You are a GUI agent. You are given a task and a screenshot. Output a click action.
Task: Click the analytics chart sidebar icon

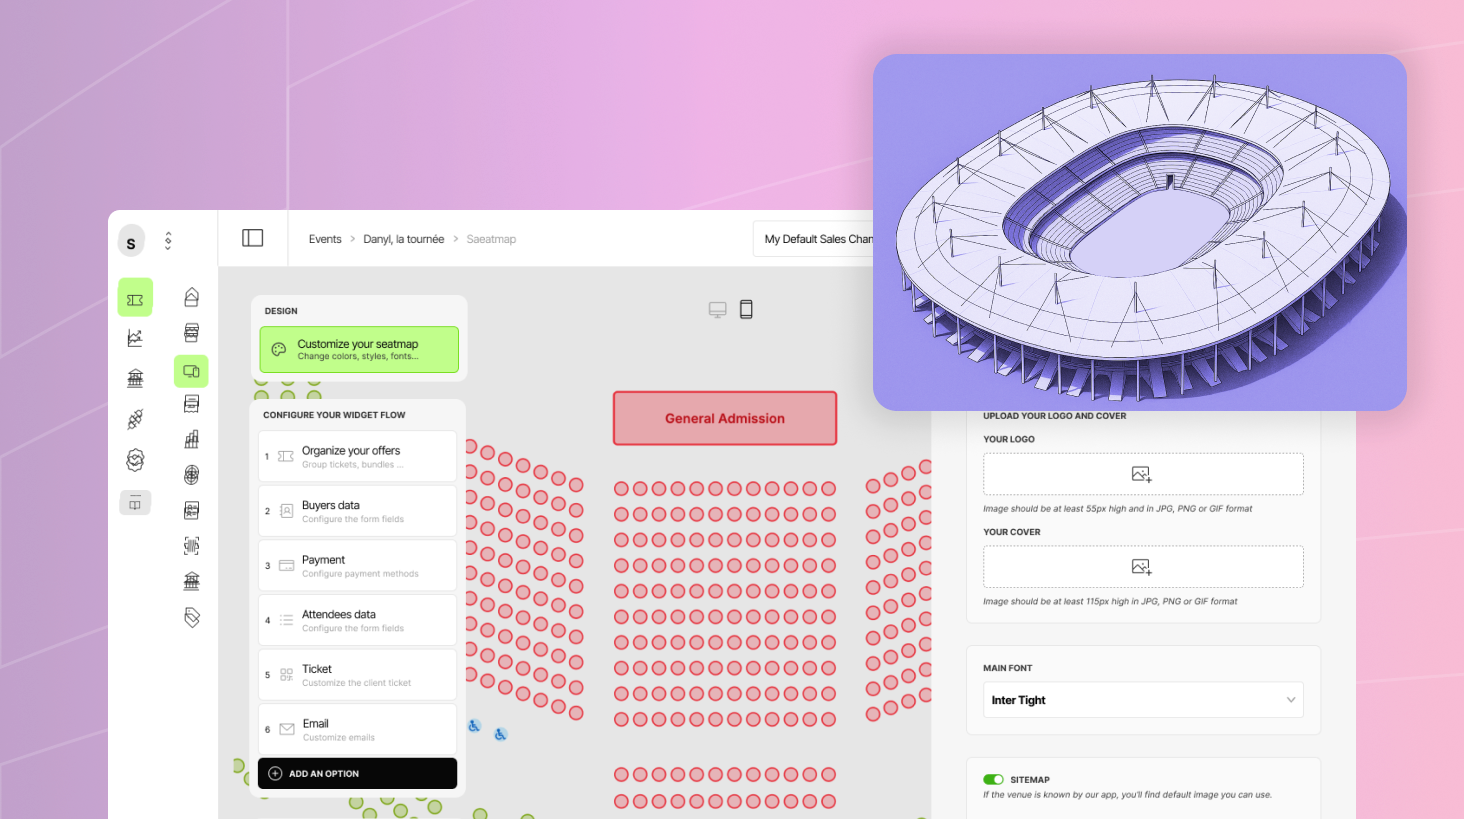coord(135,338)
